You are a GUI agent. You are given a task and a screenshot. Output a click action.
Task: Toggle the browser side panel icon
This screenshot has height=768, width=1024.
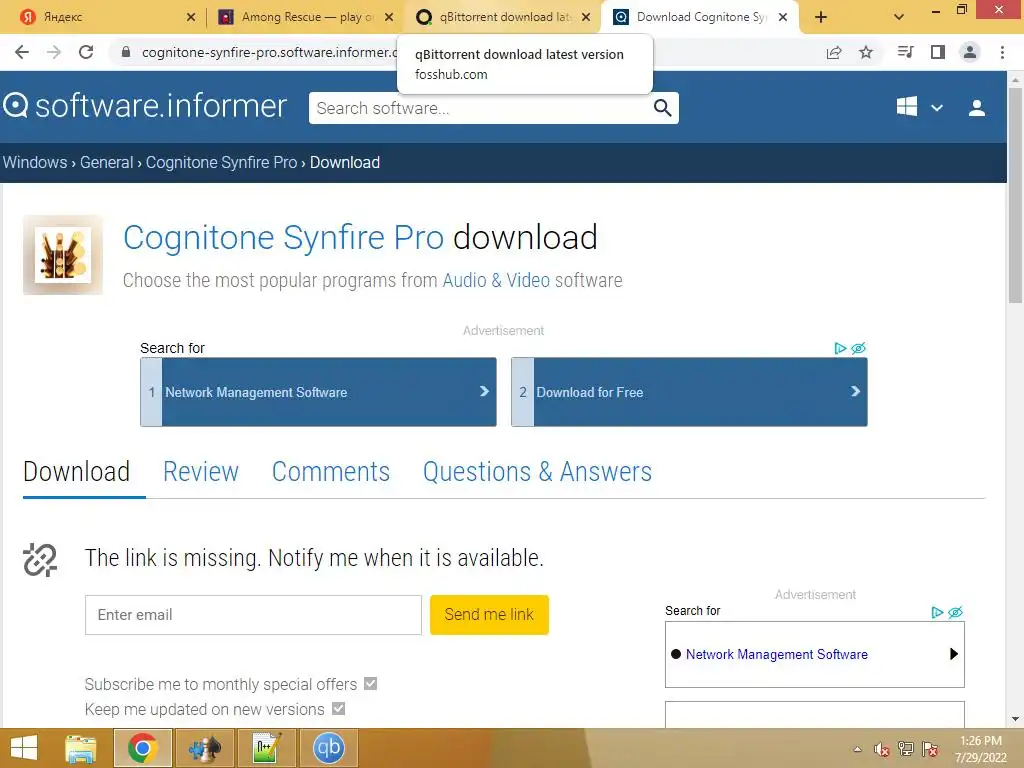[938, 52]
